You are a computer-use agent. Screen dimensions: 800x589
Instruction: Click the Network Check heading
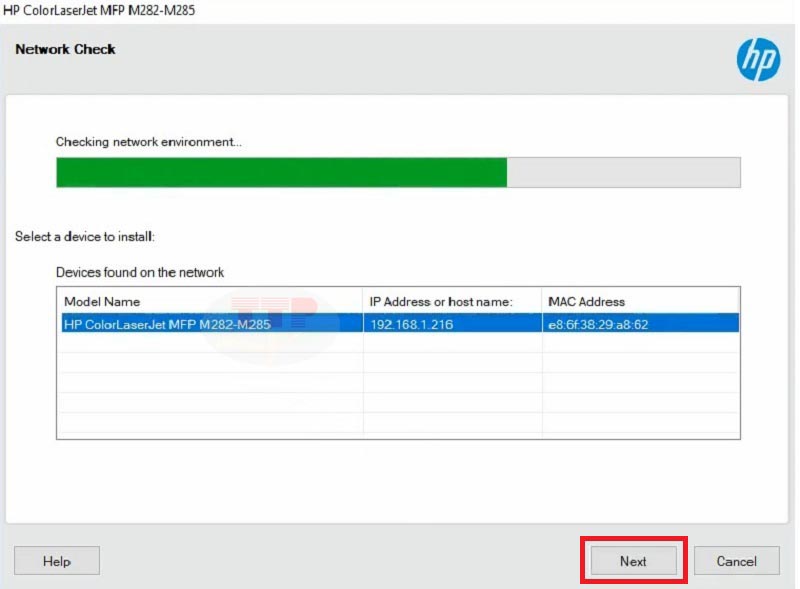tap(65, 49)
